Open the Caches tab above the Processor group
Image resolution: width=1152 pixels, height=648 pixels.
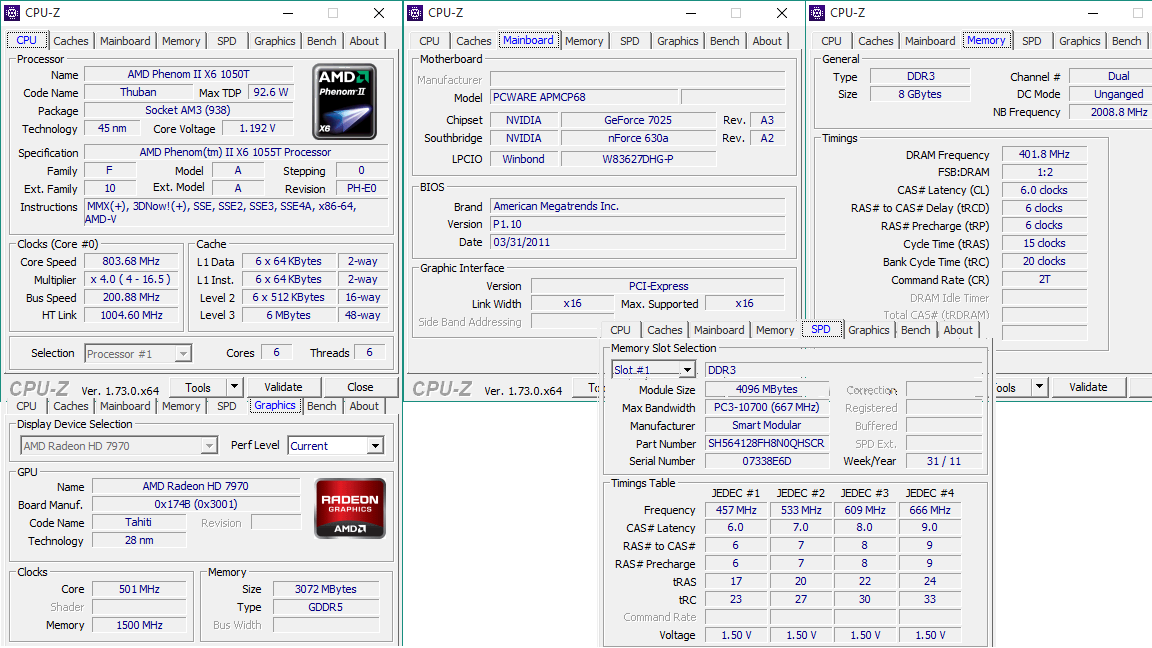(71, 40)
